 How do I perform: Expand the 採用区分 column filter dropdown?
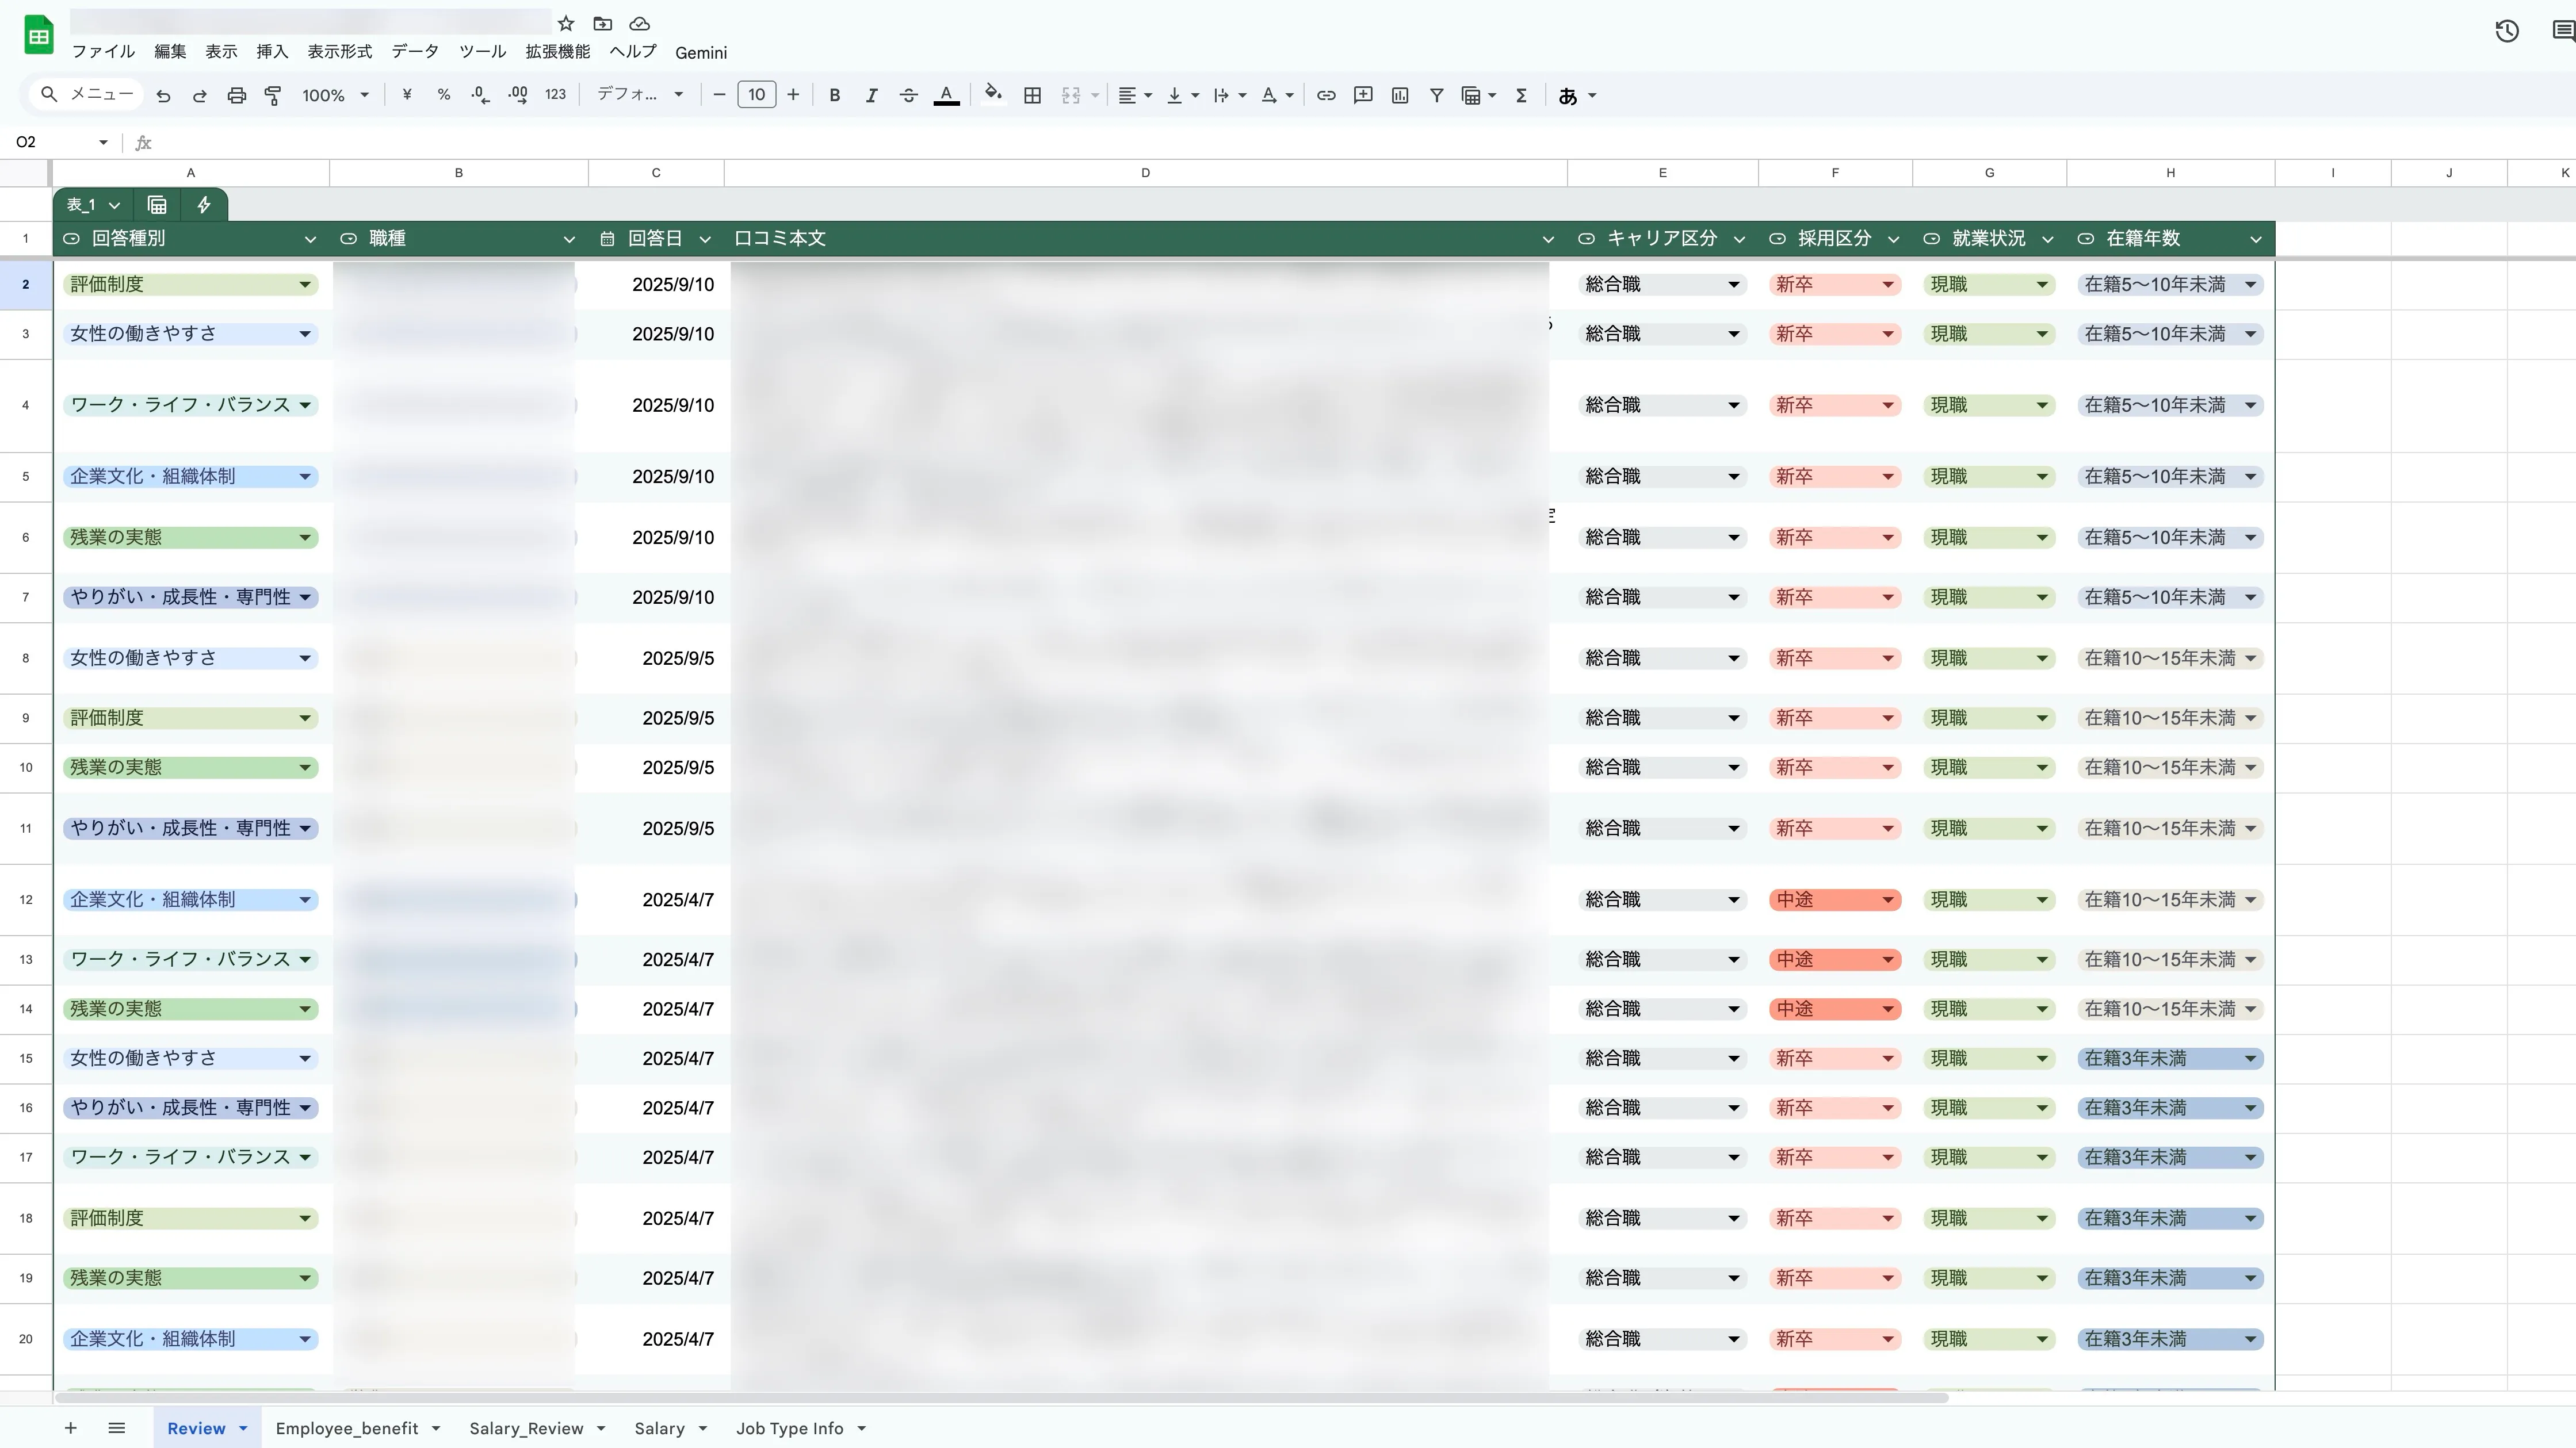tap(1893, 239)
